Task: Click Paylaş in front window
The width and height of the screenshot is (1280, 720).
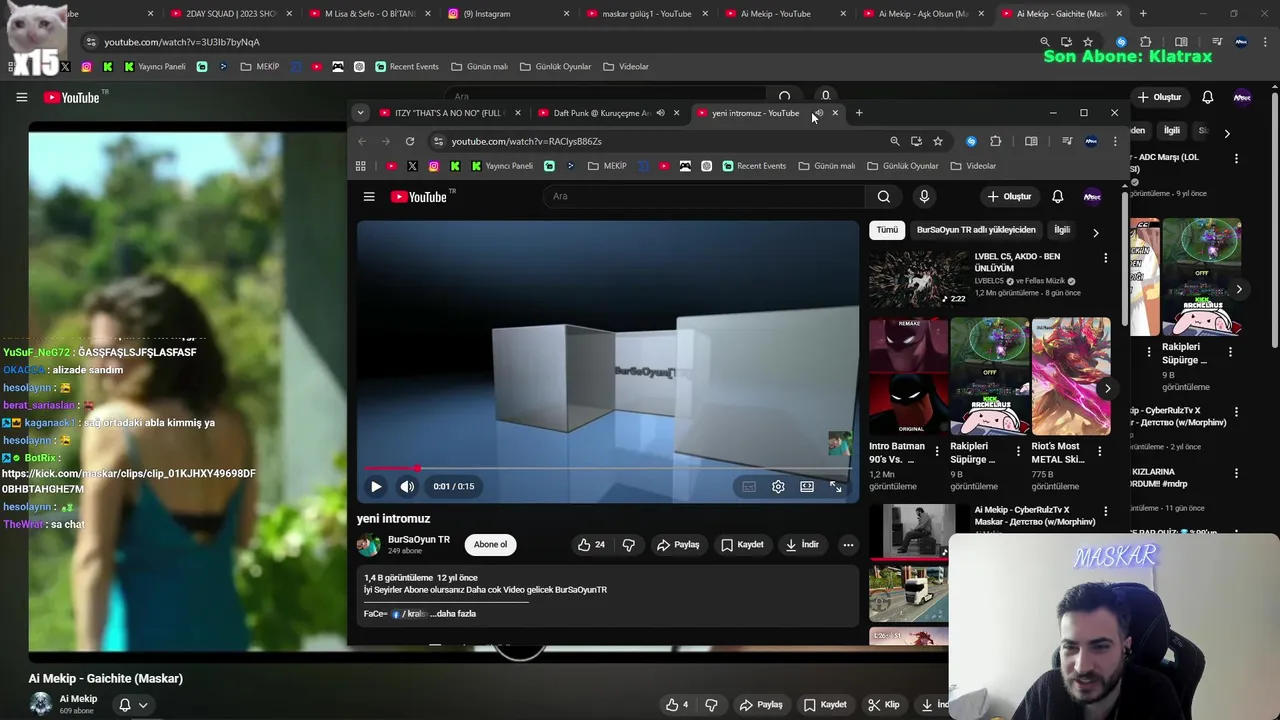Action: tap(678, 545)
